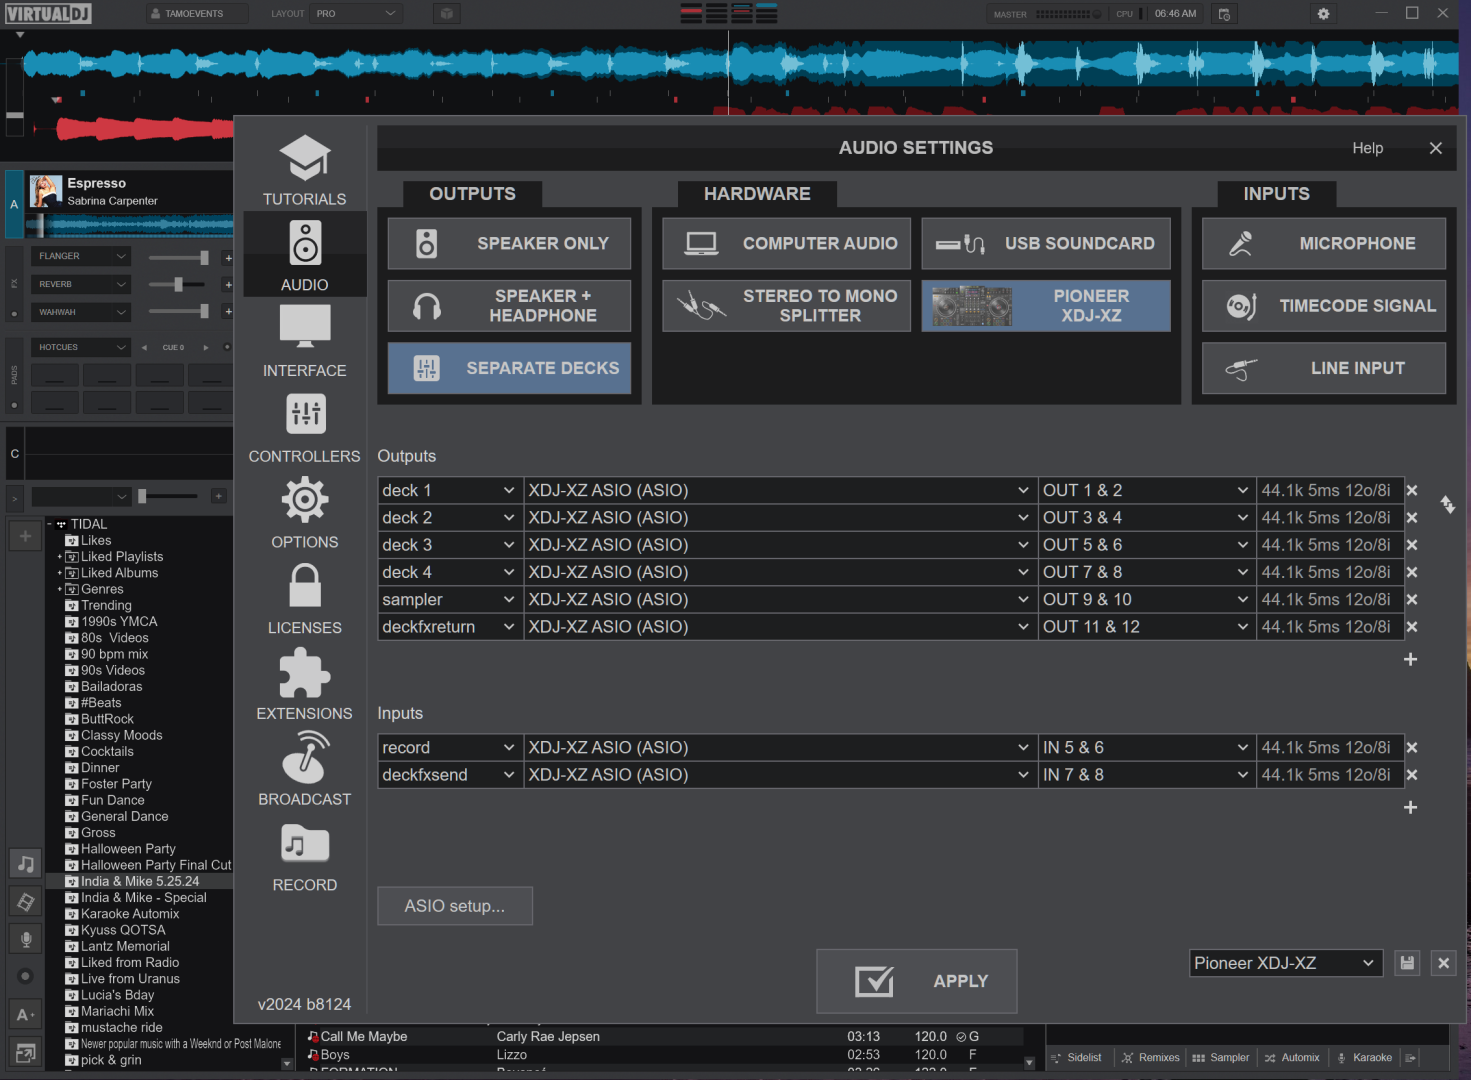Click the Espresso album art thumbnail

[x=46, y=191]
